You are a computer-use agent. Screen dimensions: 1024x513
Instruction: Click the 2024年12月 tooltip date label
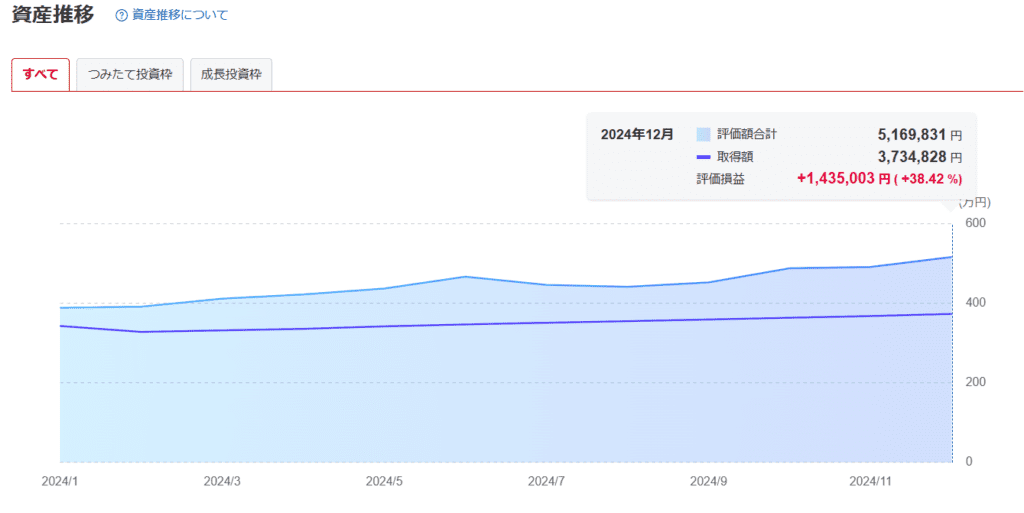(x=637, y=135)
